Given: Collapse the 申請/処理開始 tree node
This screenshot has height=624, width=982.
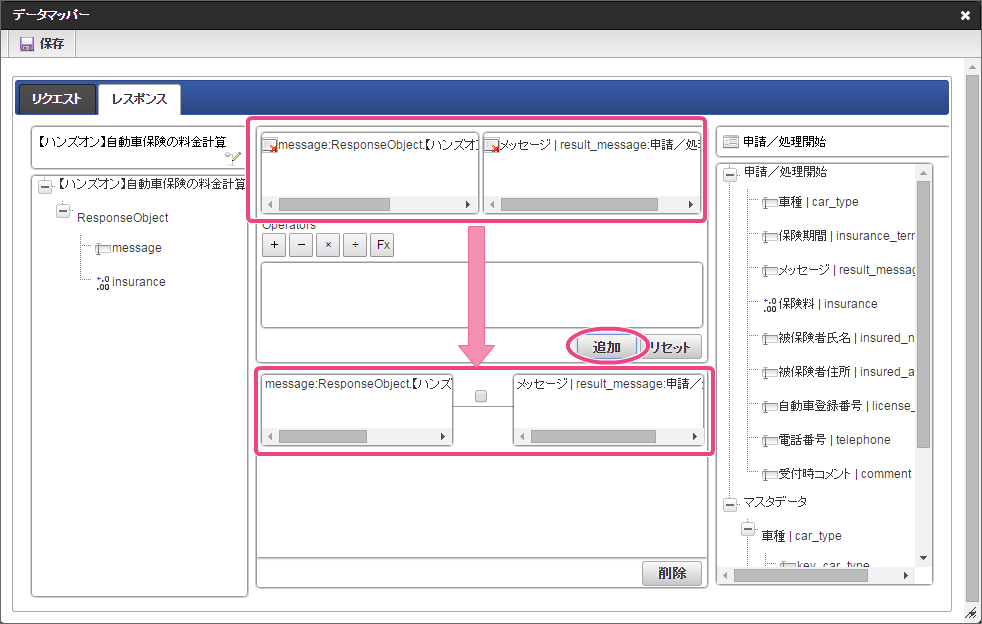Looking at the screenshot, I should pos(730,174).
